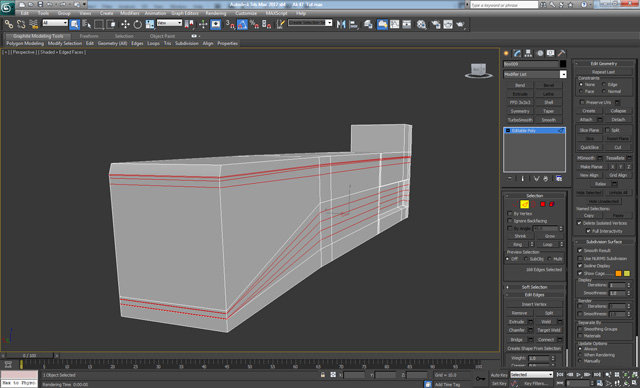Open Render Setup dialog icon

click(436, 24)
